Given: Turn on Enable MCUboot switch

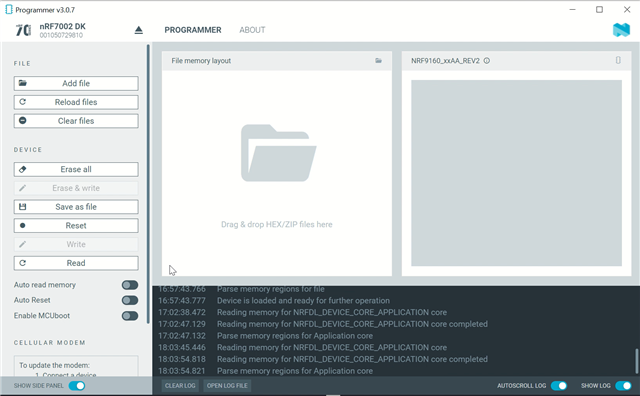Looking at the screenshot, I should pos(130,316).
